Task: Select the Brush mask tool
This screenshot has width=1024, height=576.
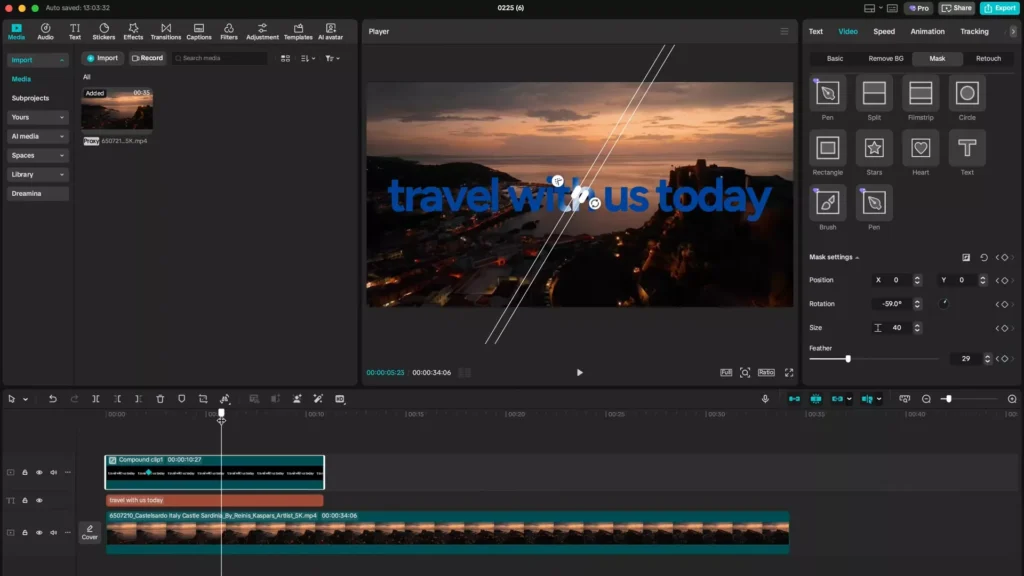Action: 827,204
